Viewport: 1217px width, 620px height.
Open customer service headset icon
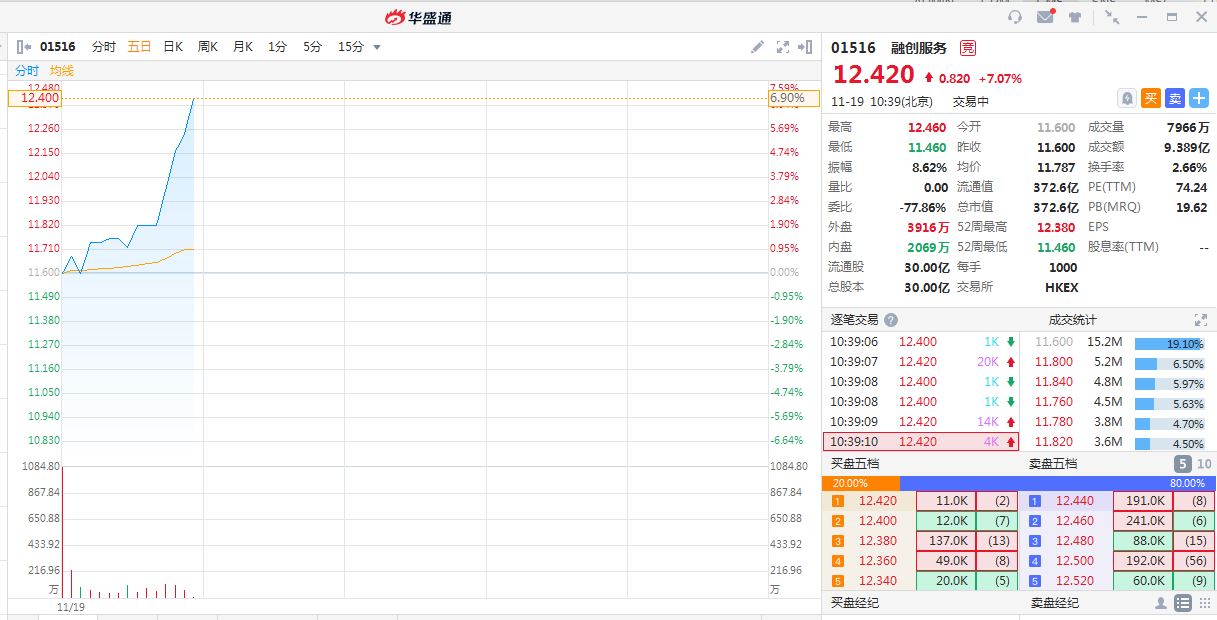click(1015, 17)
